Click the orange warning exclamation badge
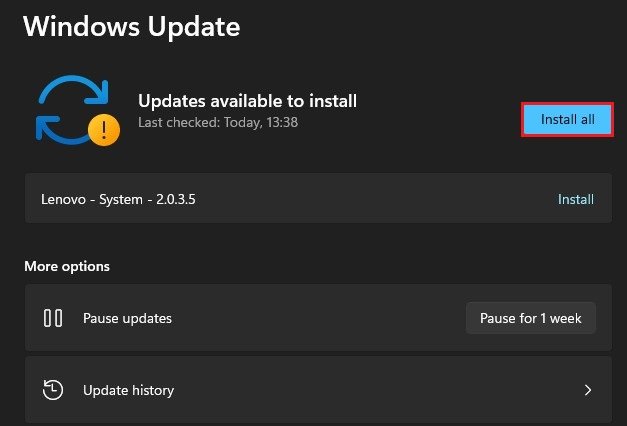Viewport: 627px width, 426px height. (105, 129)
